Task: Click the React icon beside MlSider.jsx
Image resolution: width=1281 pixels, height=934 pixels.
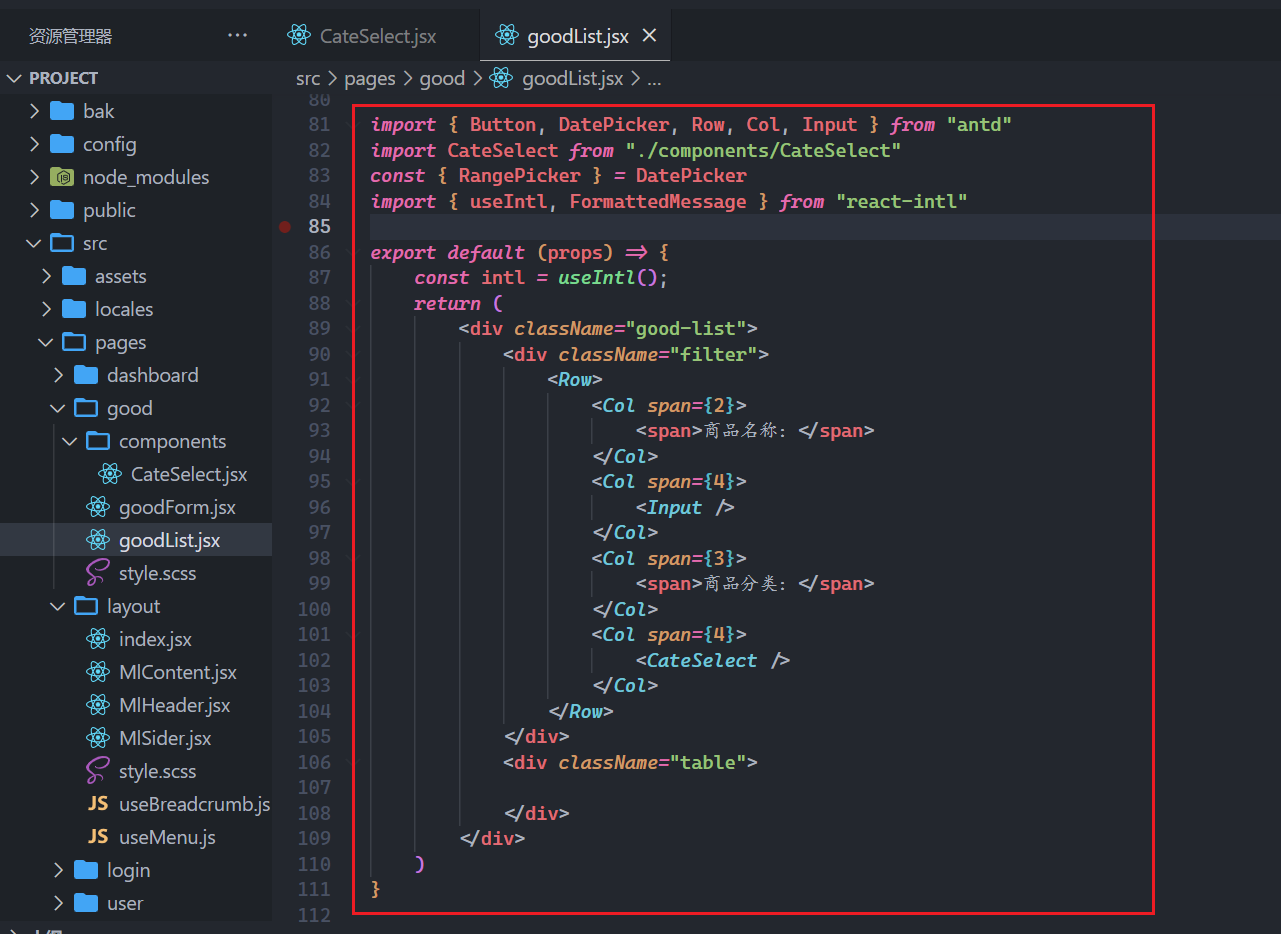Action: click(97, 738)
